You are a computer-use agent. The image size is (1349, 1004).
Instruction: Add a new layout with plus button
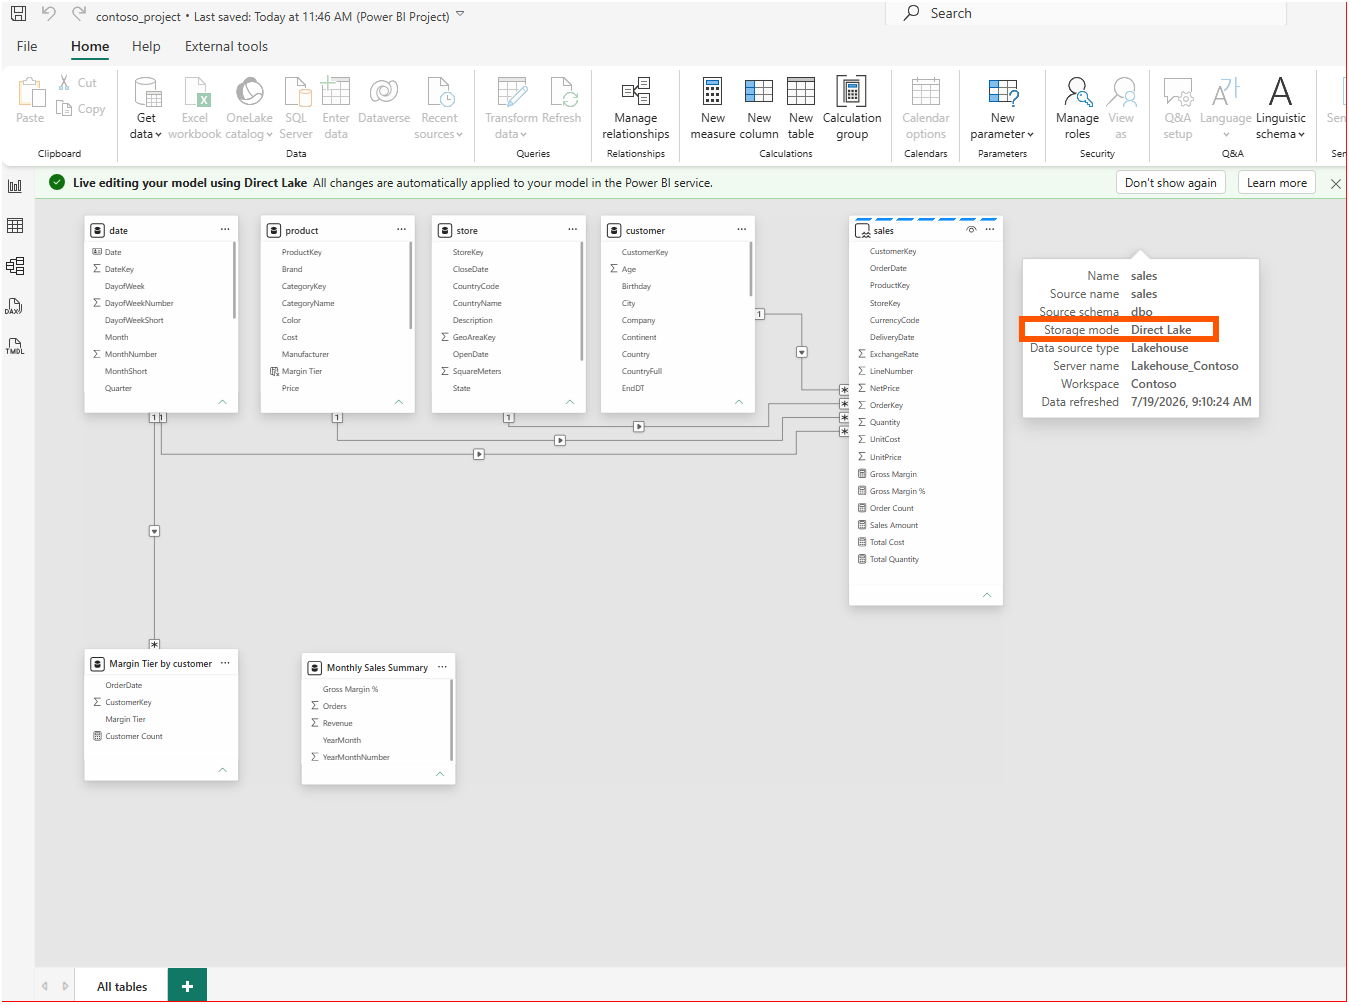(187, 986)
